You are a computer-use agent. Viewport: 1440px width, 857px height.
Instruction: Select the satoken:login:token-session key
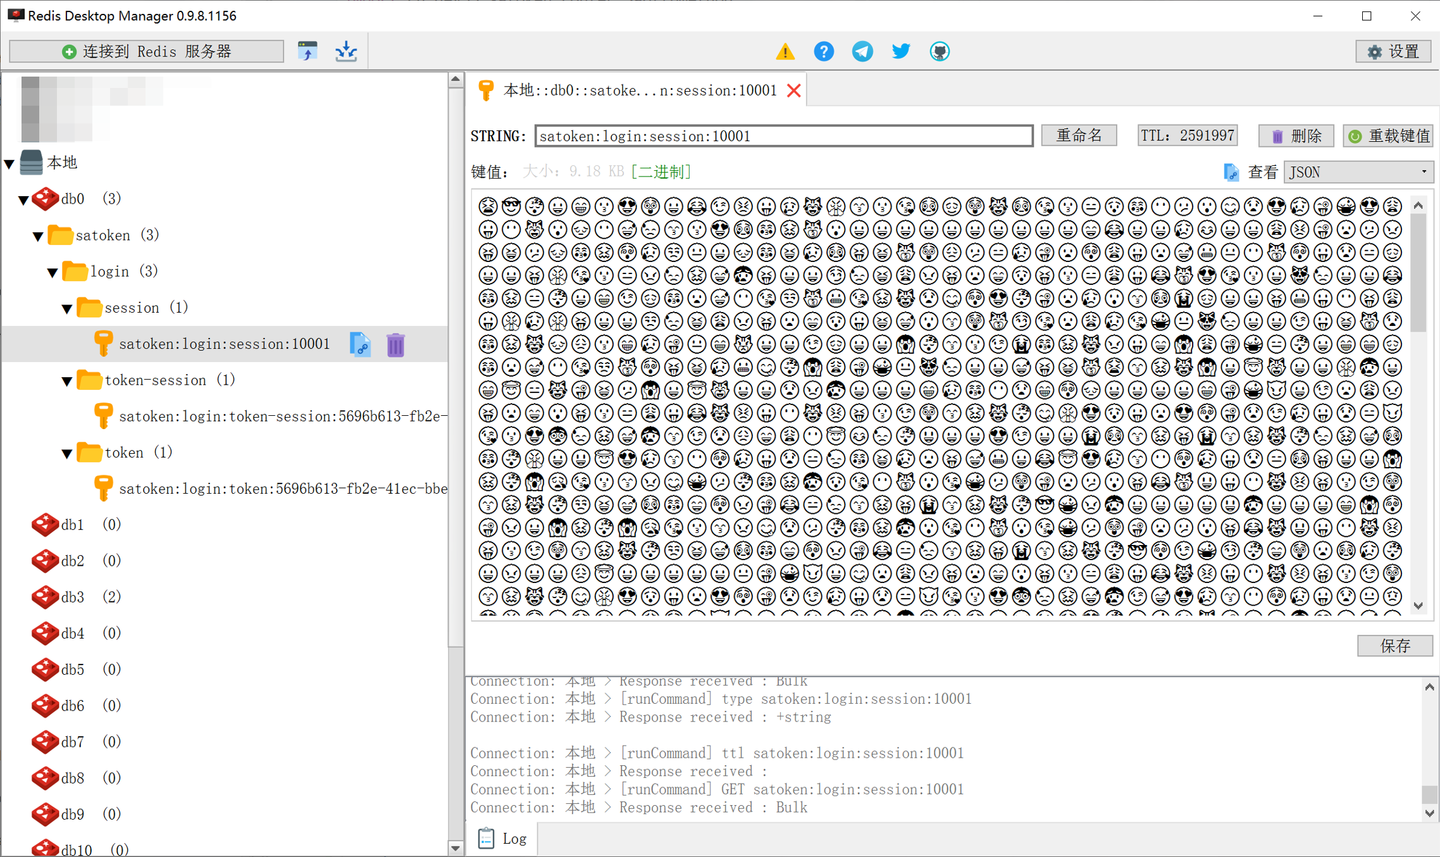(282, 417)
